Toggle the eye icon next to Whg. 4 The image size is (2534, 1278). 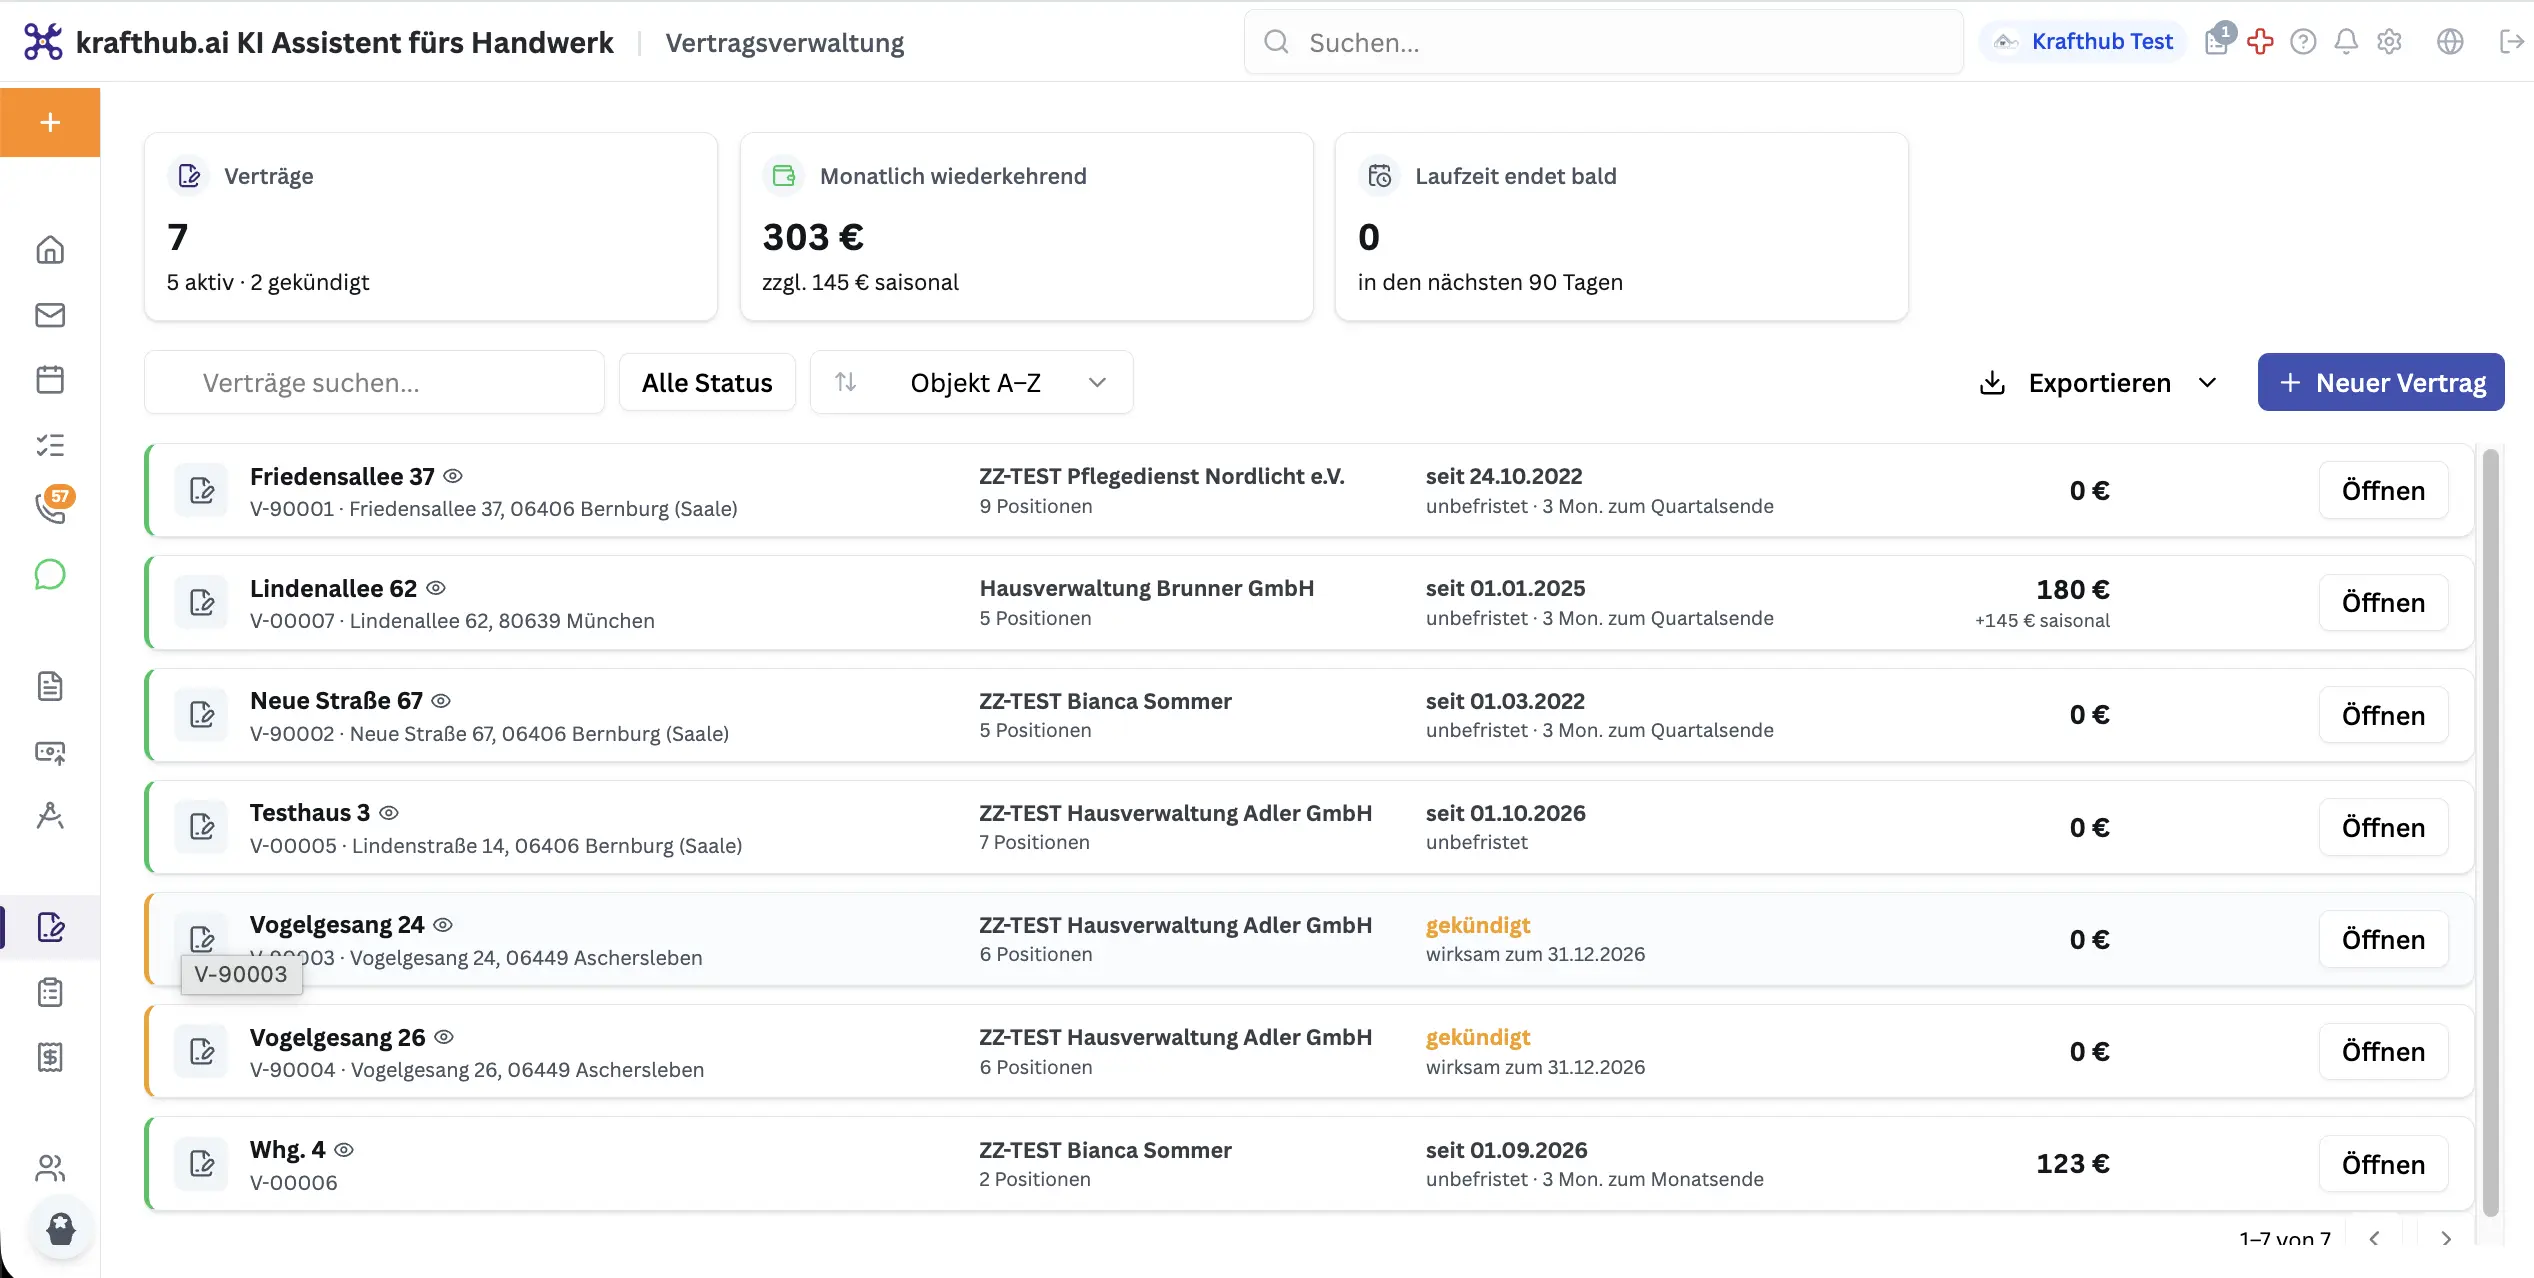tap(344, 1150)
